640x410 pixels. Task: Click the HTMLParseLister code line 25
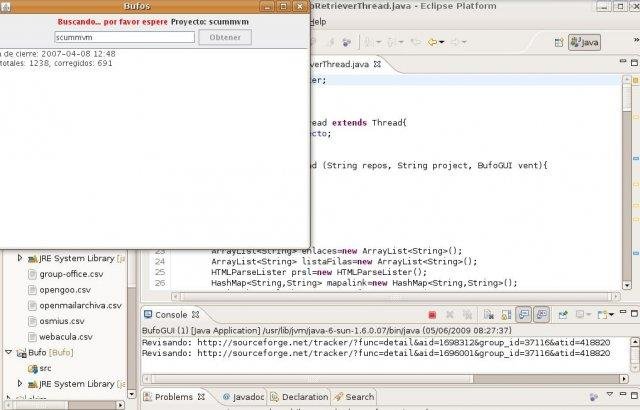pos(319,272)
